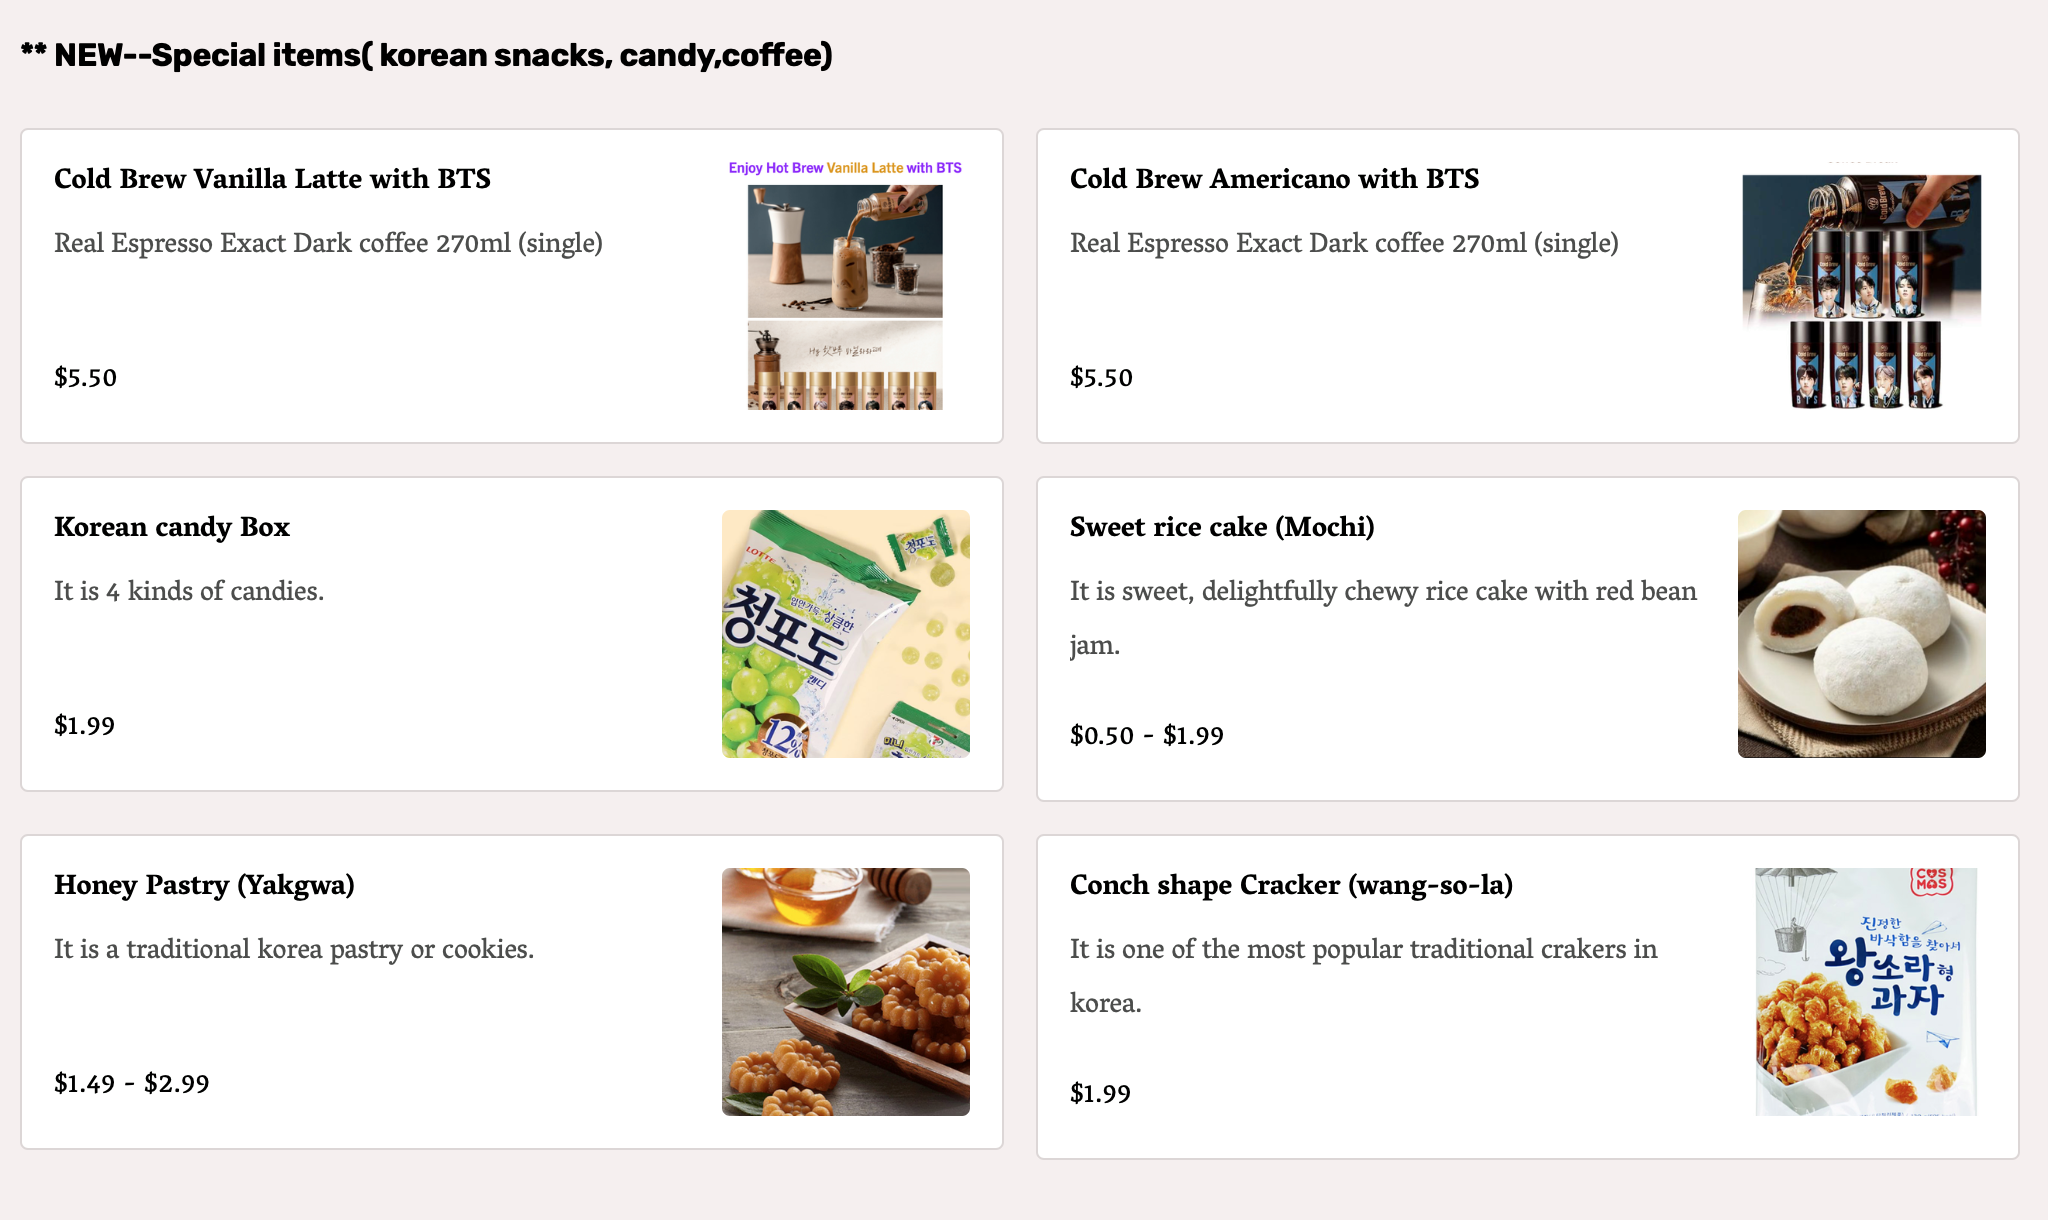Click the $0.50 - $1.99 Mochi price range
Image resolution: width=2048 pixels, height=1220 pixels.
[1146, 736]
